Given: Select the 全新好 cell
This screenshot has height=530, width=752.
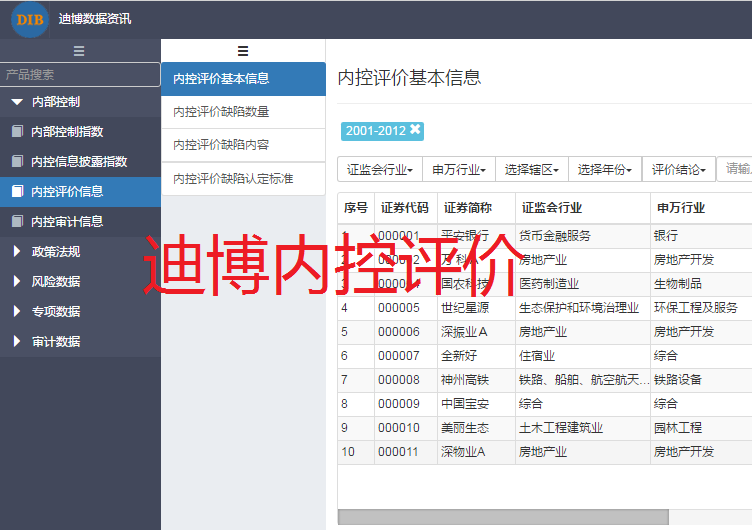Looking at the screenshot, I should (x=476, y=356).
